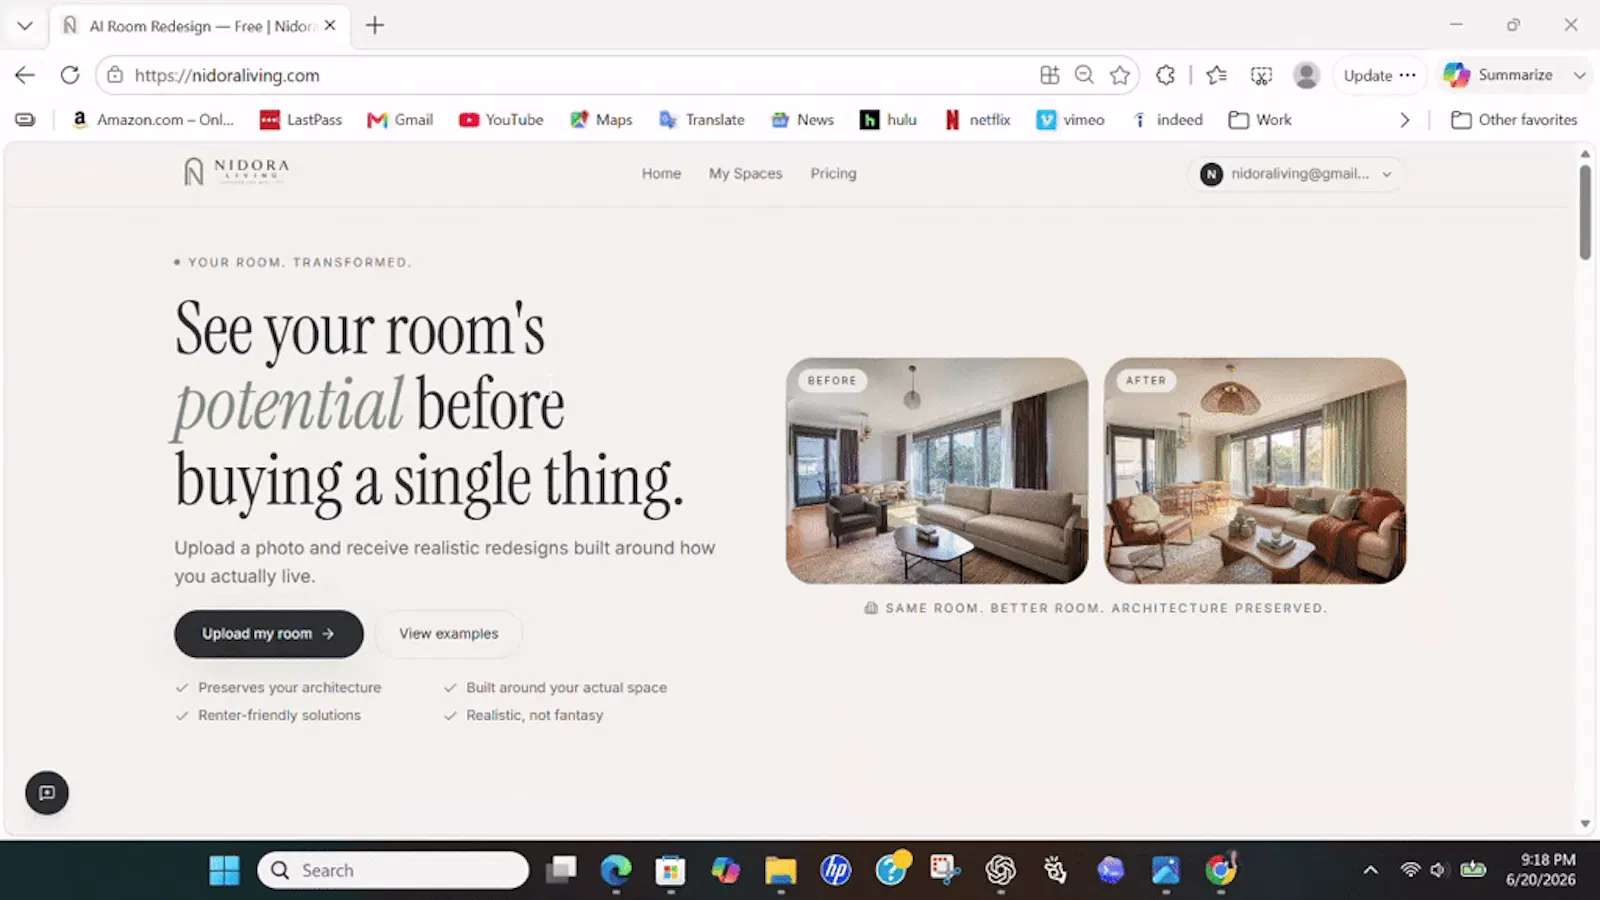Show hidden system tray icons

pos(1371,870)
